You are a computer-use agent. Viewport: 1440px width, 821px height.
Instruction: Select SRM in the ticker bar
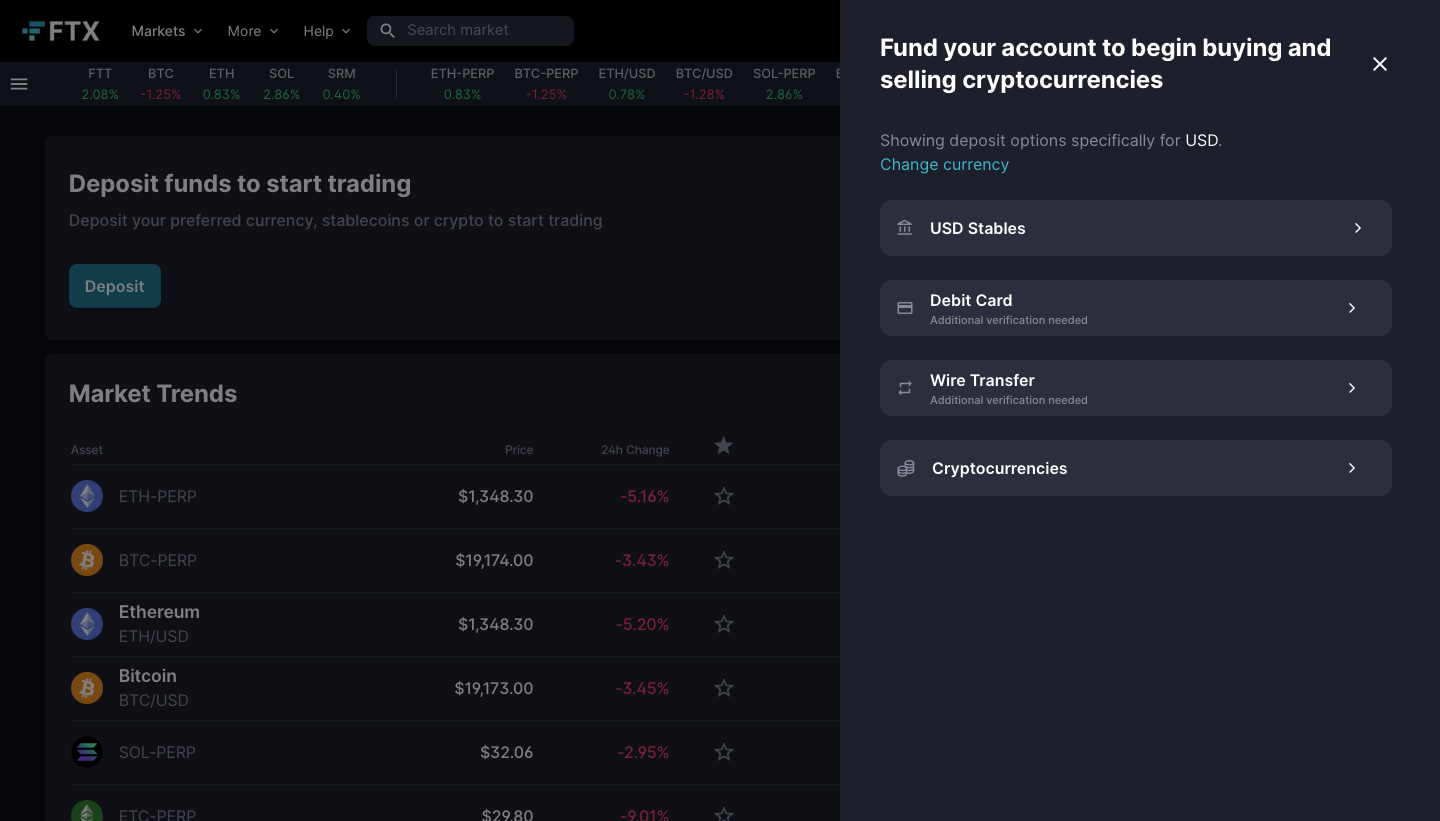(x=342, y=84)
